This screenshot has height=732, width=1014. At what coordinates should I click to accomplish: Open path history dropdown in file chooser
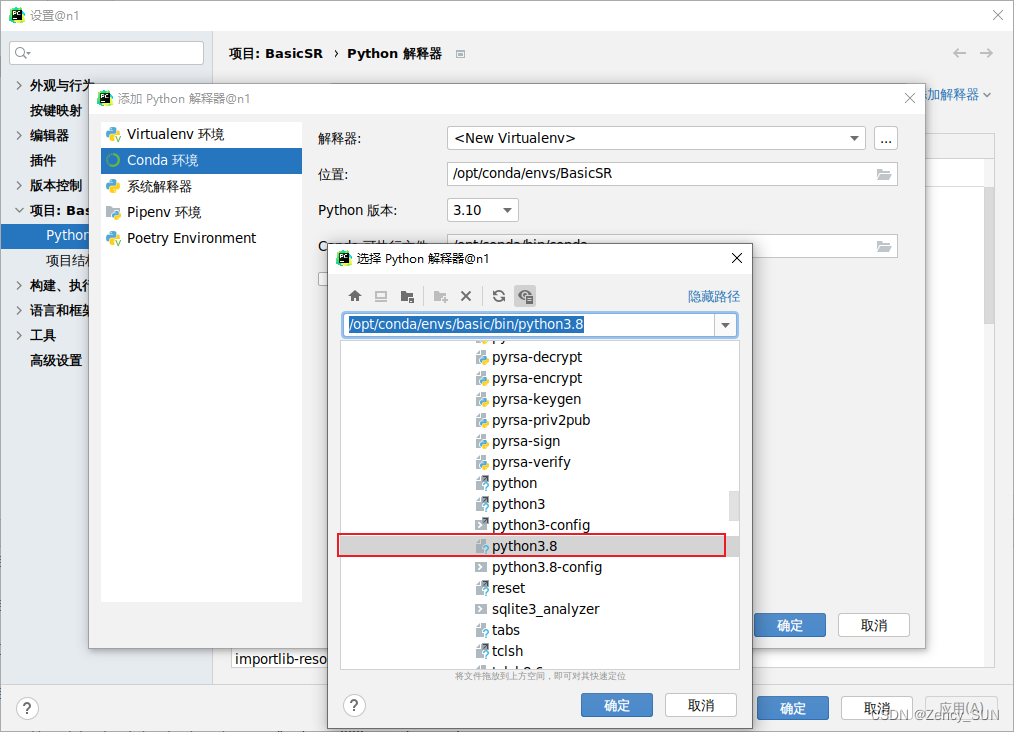[725, 325]
